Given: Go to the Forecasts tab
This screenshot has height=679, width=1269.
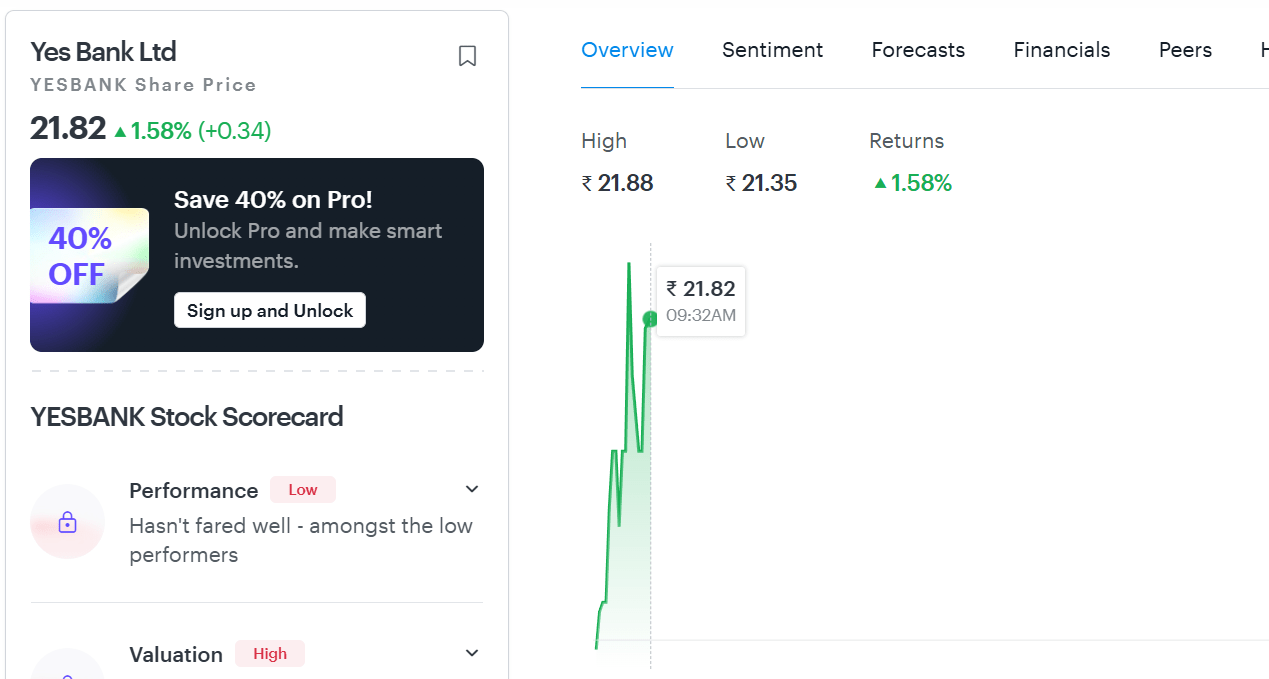Looking at the screenshot, I should (918, 50).
